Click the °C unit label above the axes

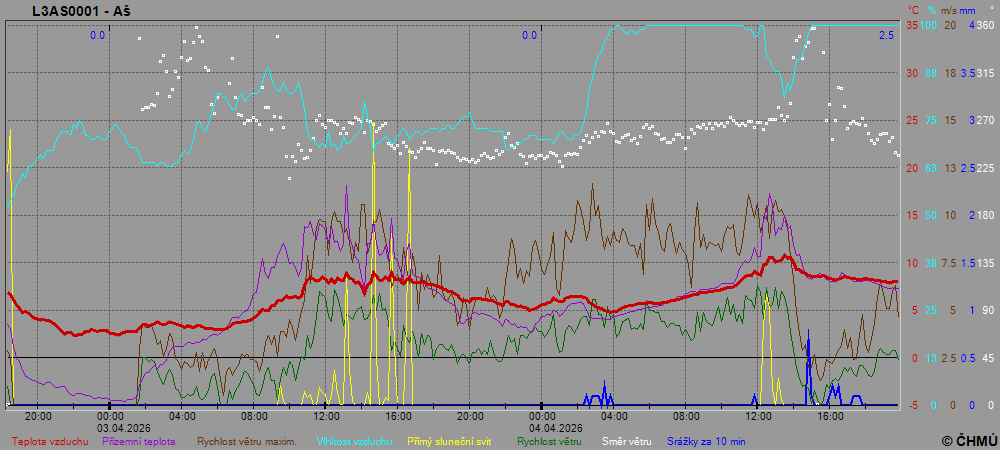point(911,10)
